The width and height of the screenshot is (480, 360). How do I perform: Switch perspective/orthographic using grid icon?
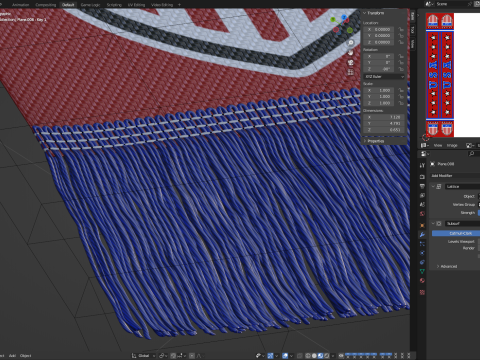click(350, 72)
